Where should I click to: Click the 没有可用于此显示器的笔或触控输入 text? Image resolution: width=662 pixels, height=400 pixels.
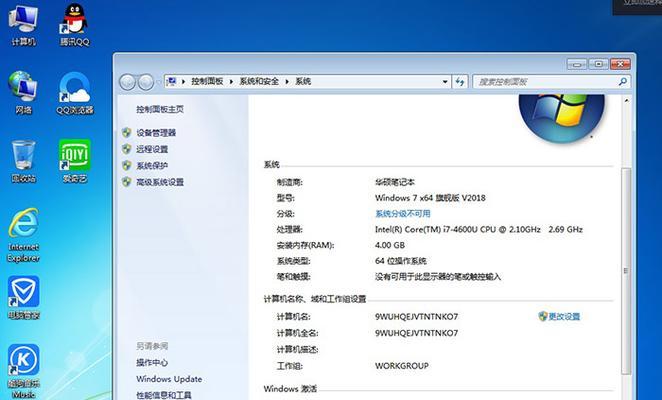tap(438, 277)
